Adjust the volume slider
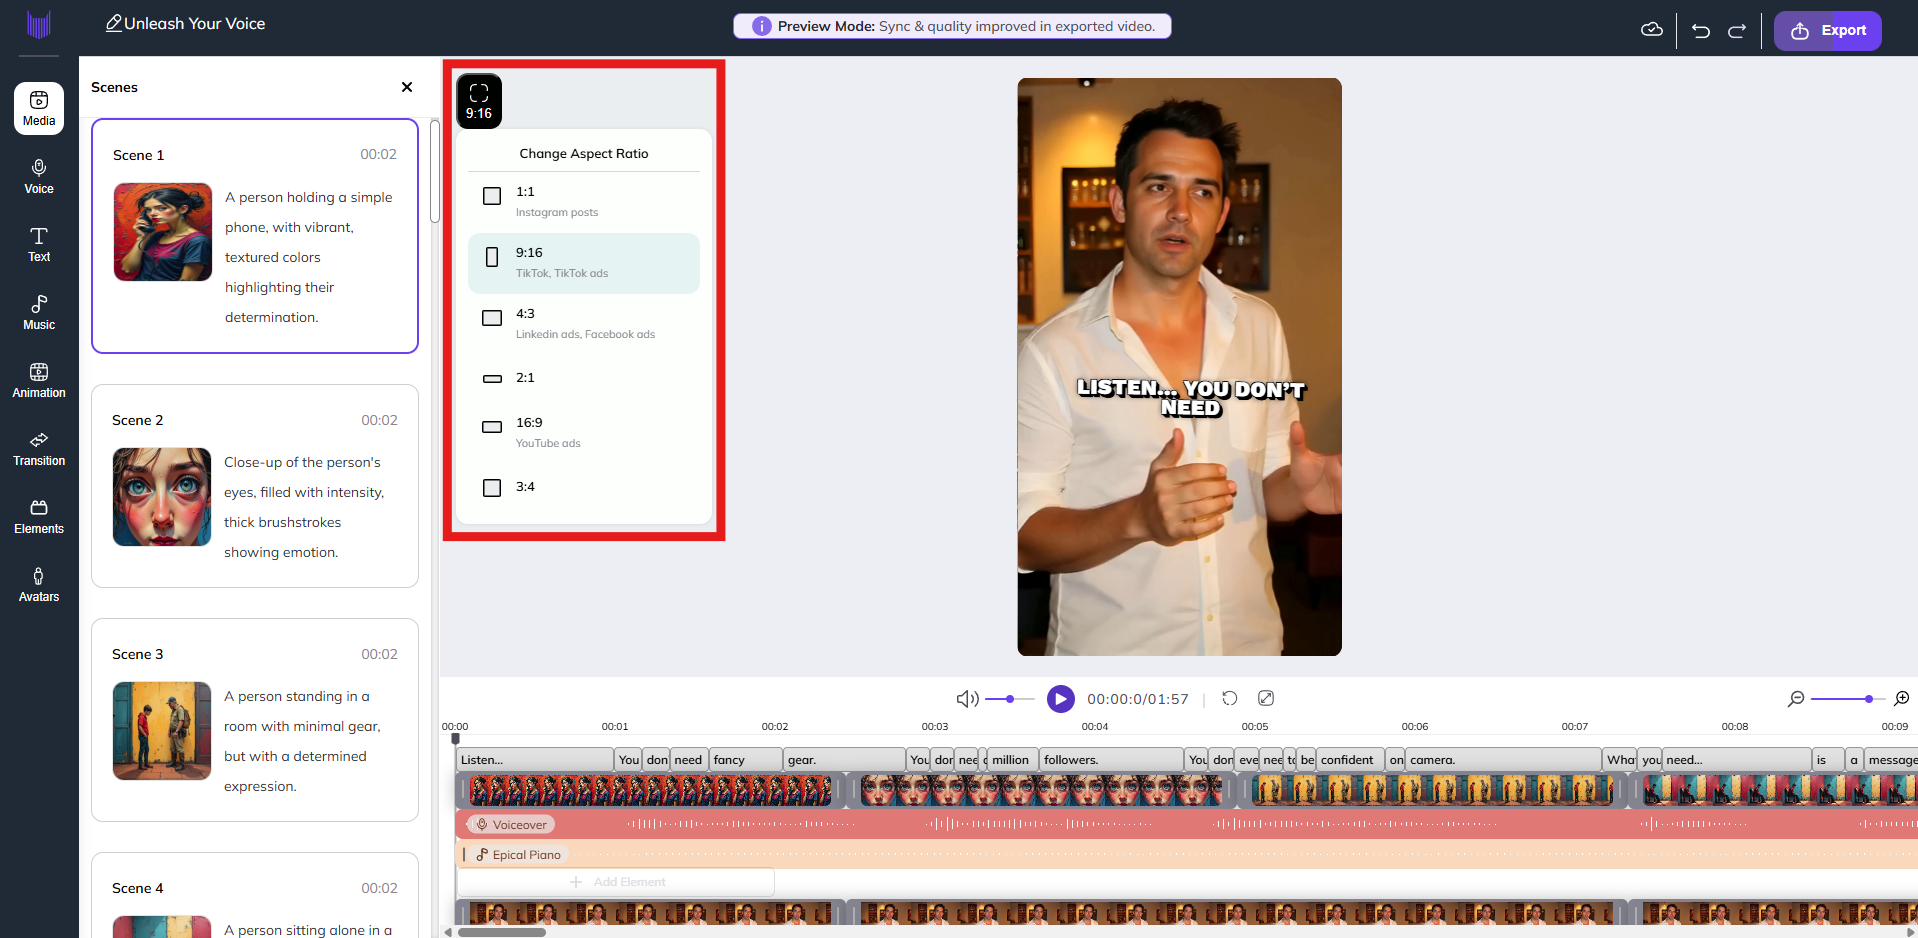This screenshot has height=938, width=1918. [1010, 699]
